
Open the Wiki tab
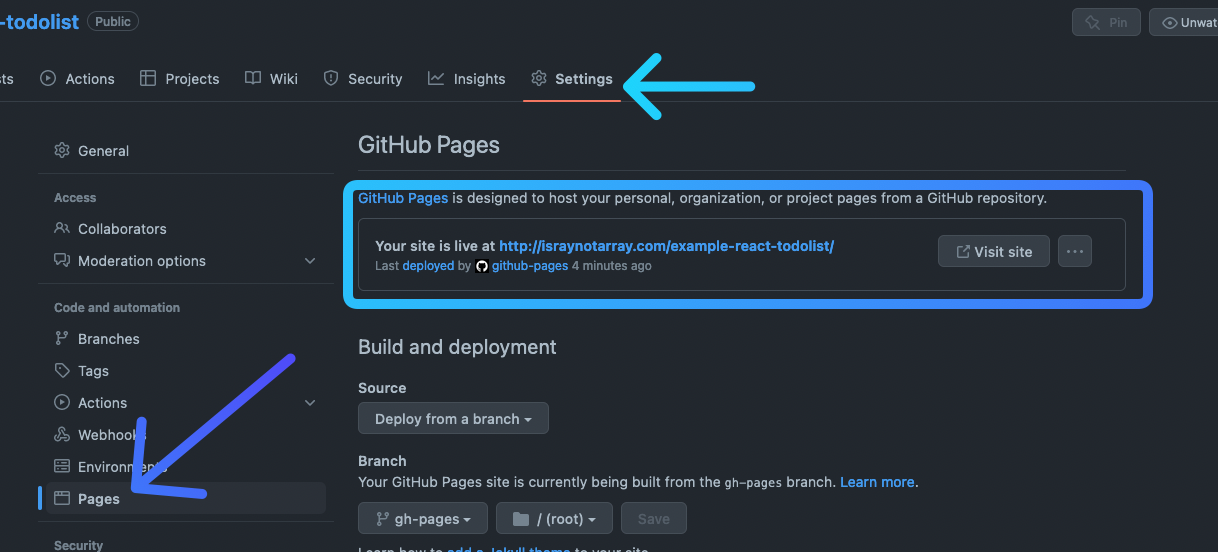tap(272, 79)
